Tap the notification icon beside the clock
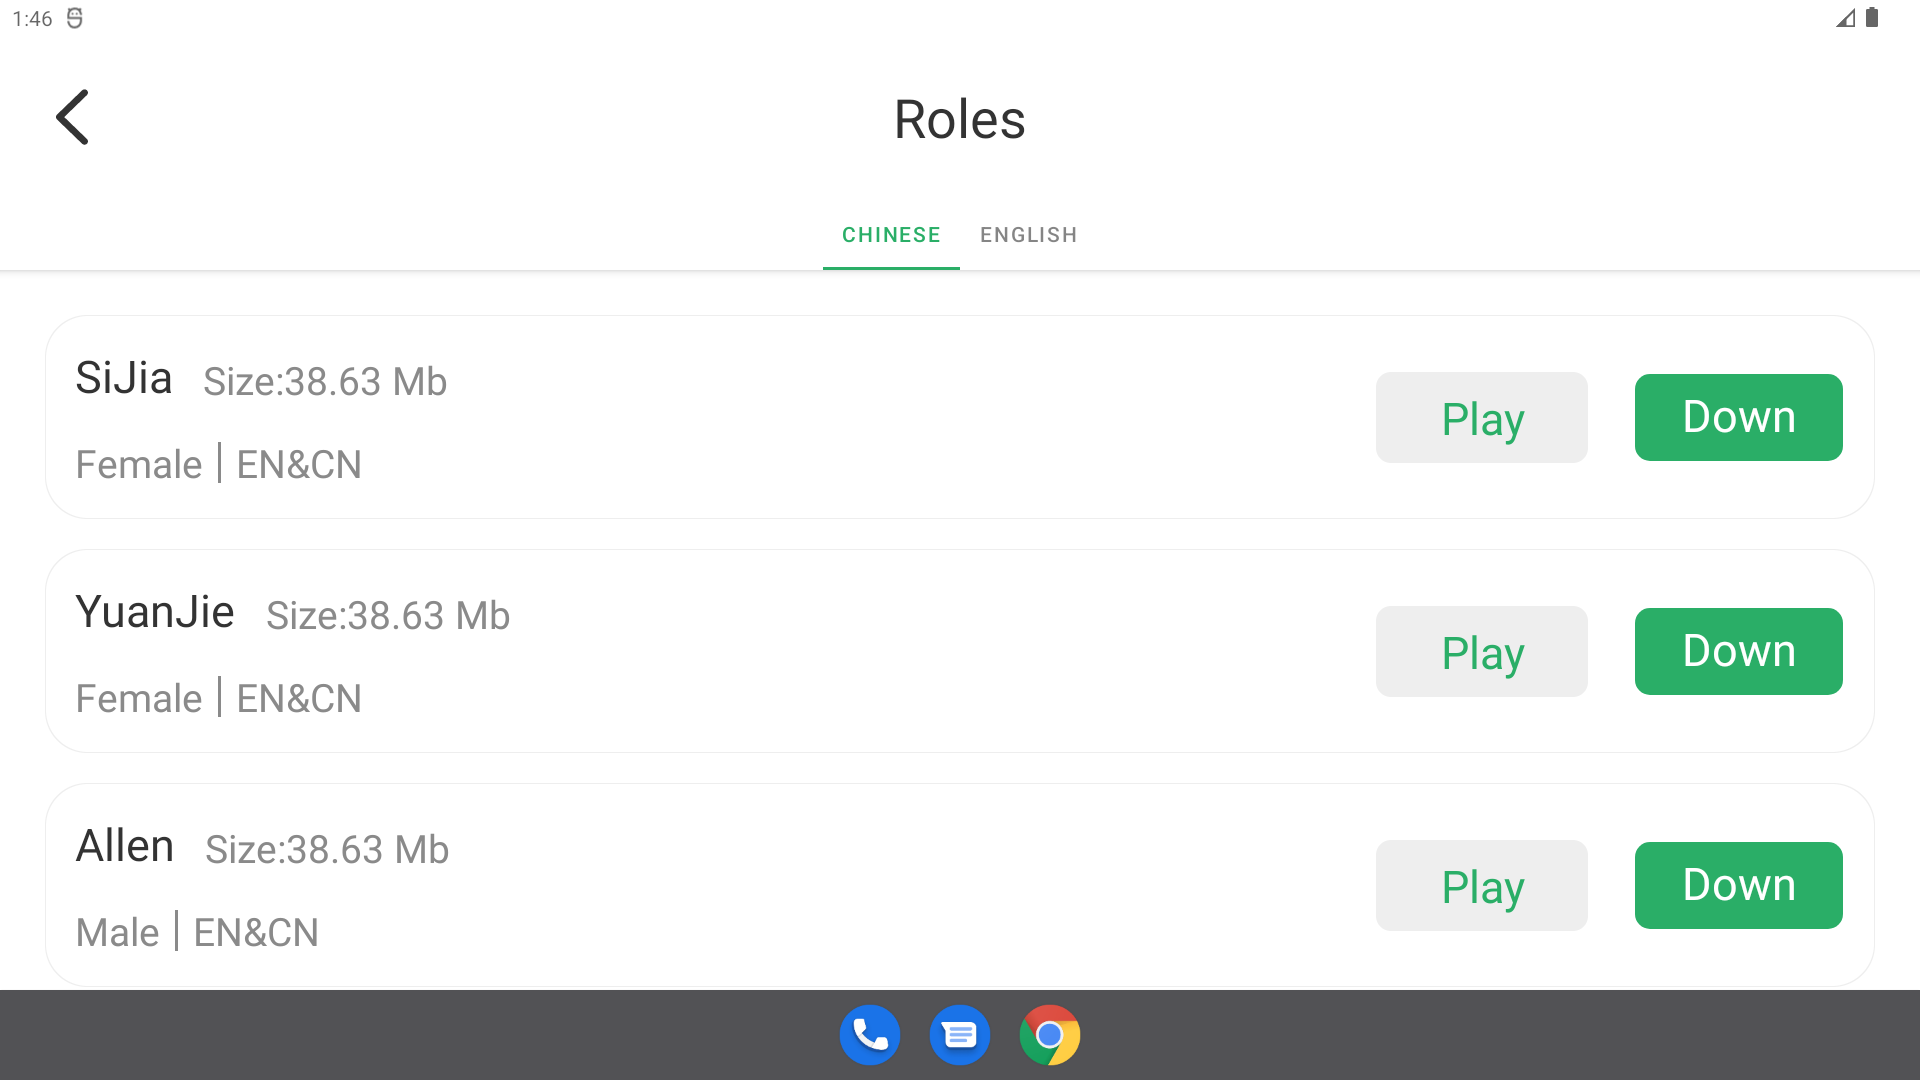 click(x=75, y=18)
